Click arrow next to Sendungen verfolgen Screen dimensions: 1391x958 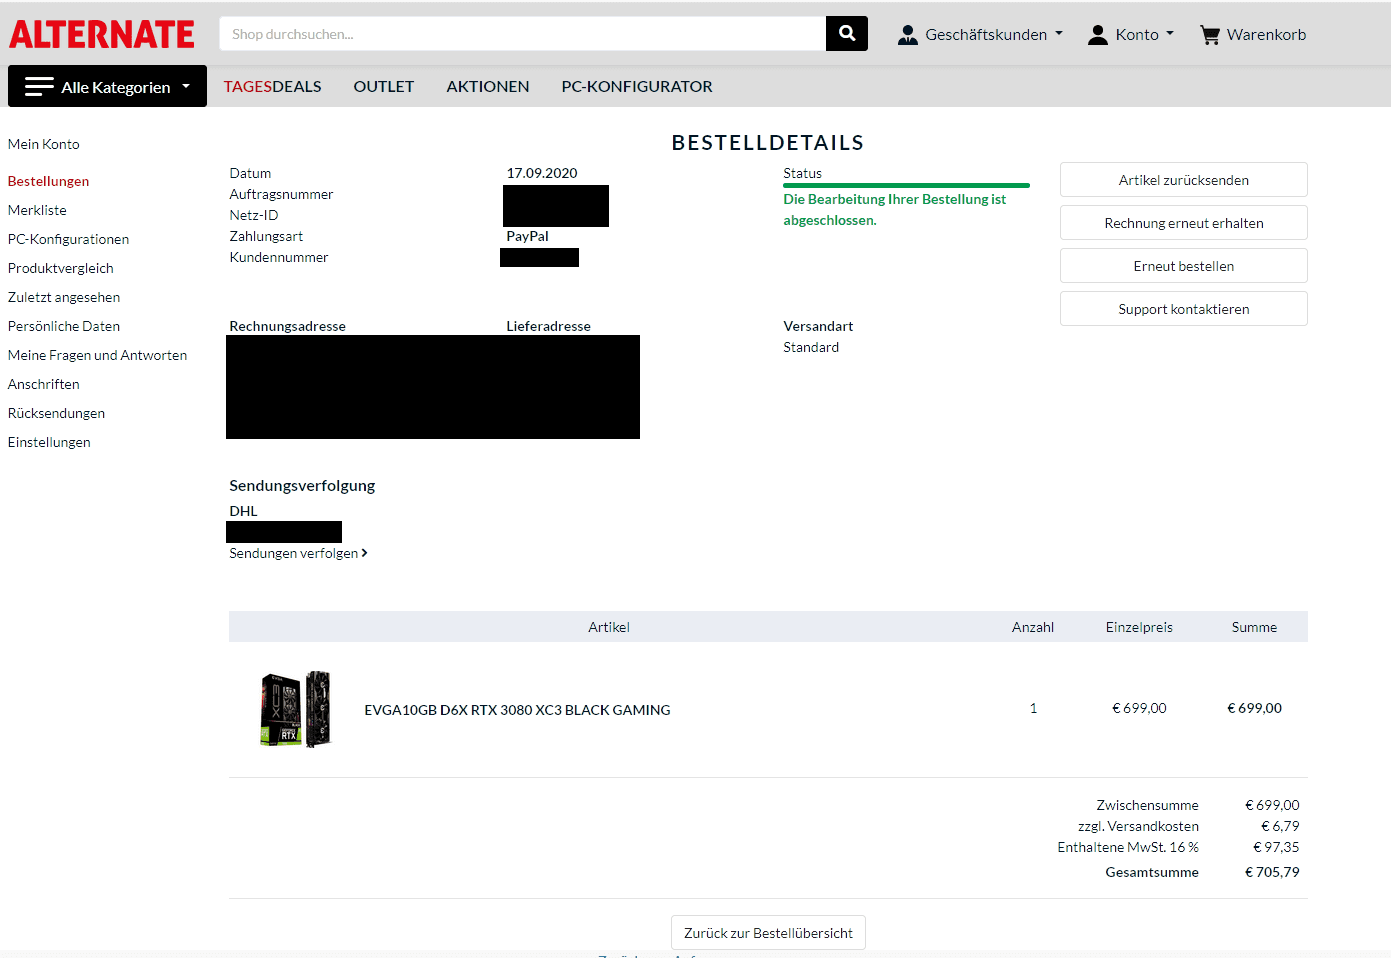(x=364, y=553)
